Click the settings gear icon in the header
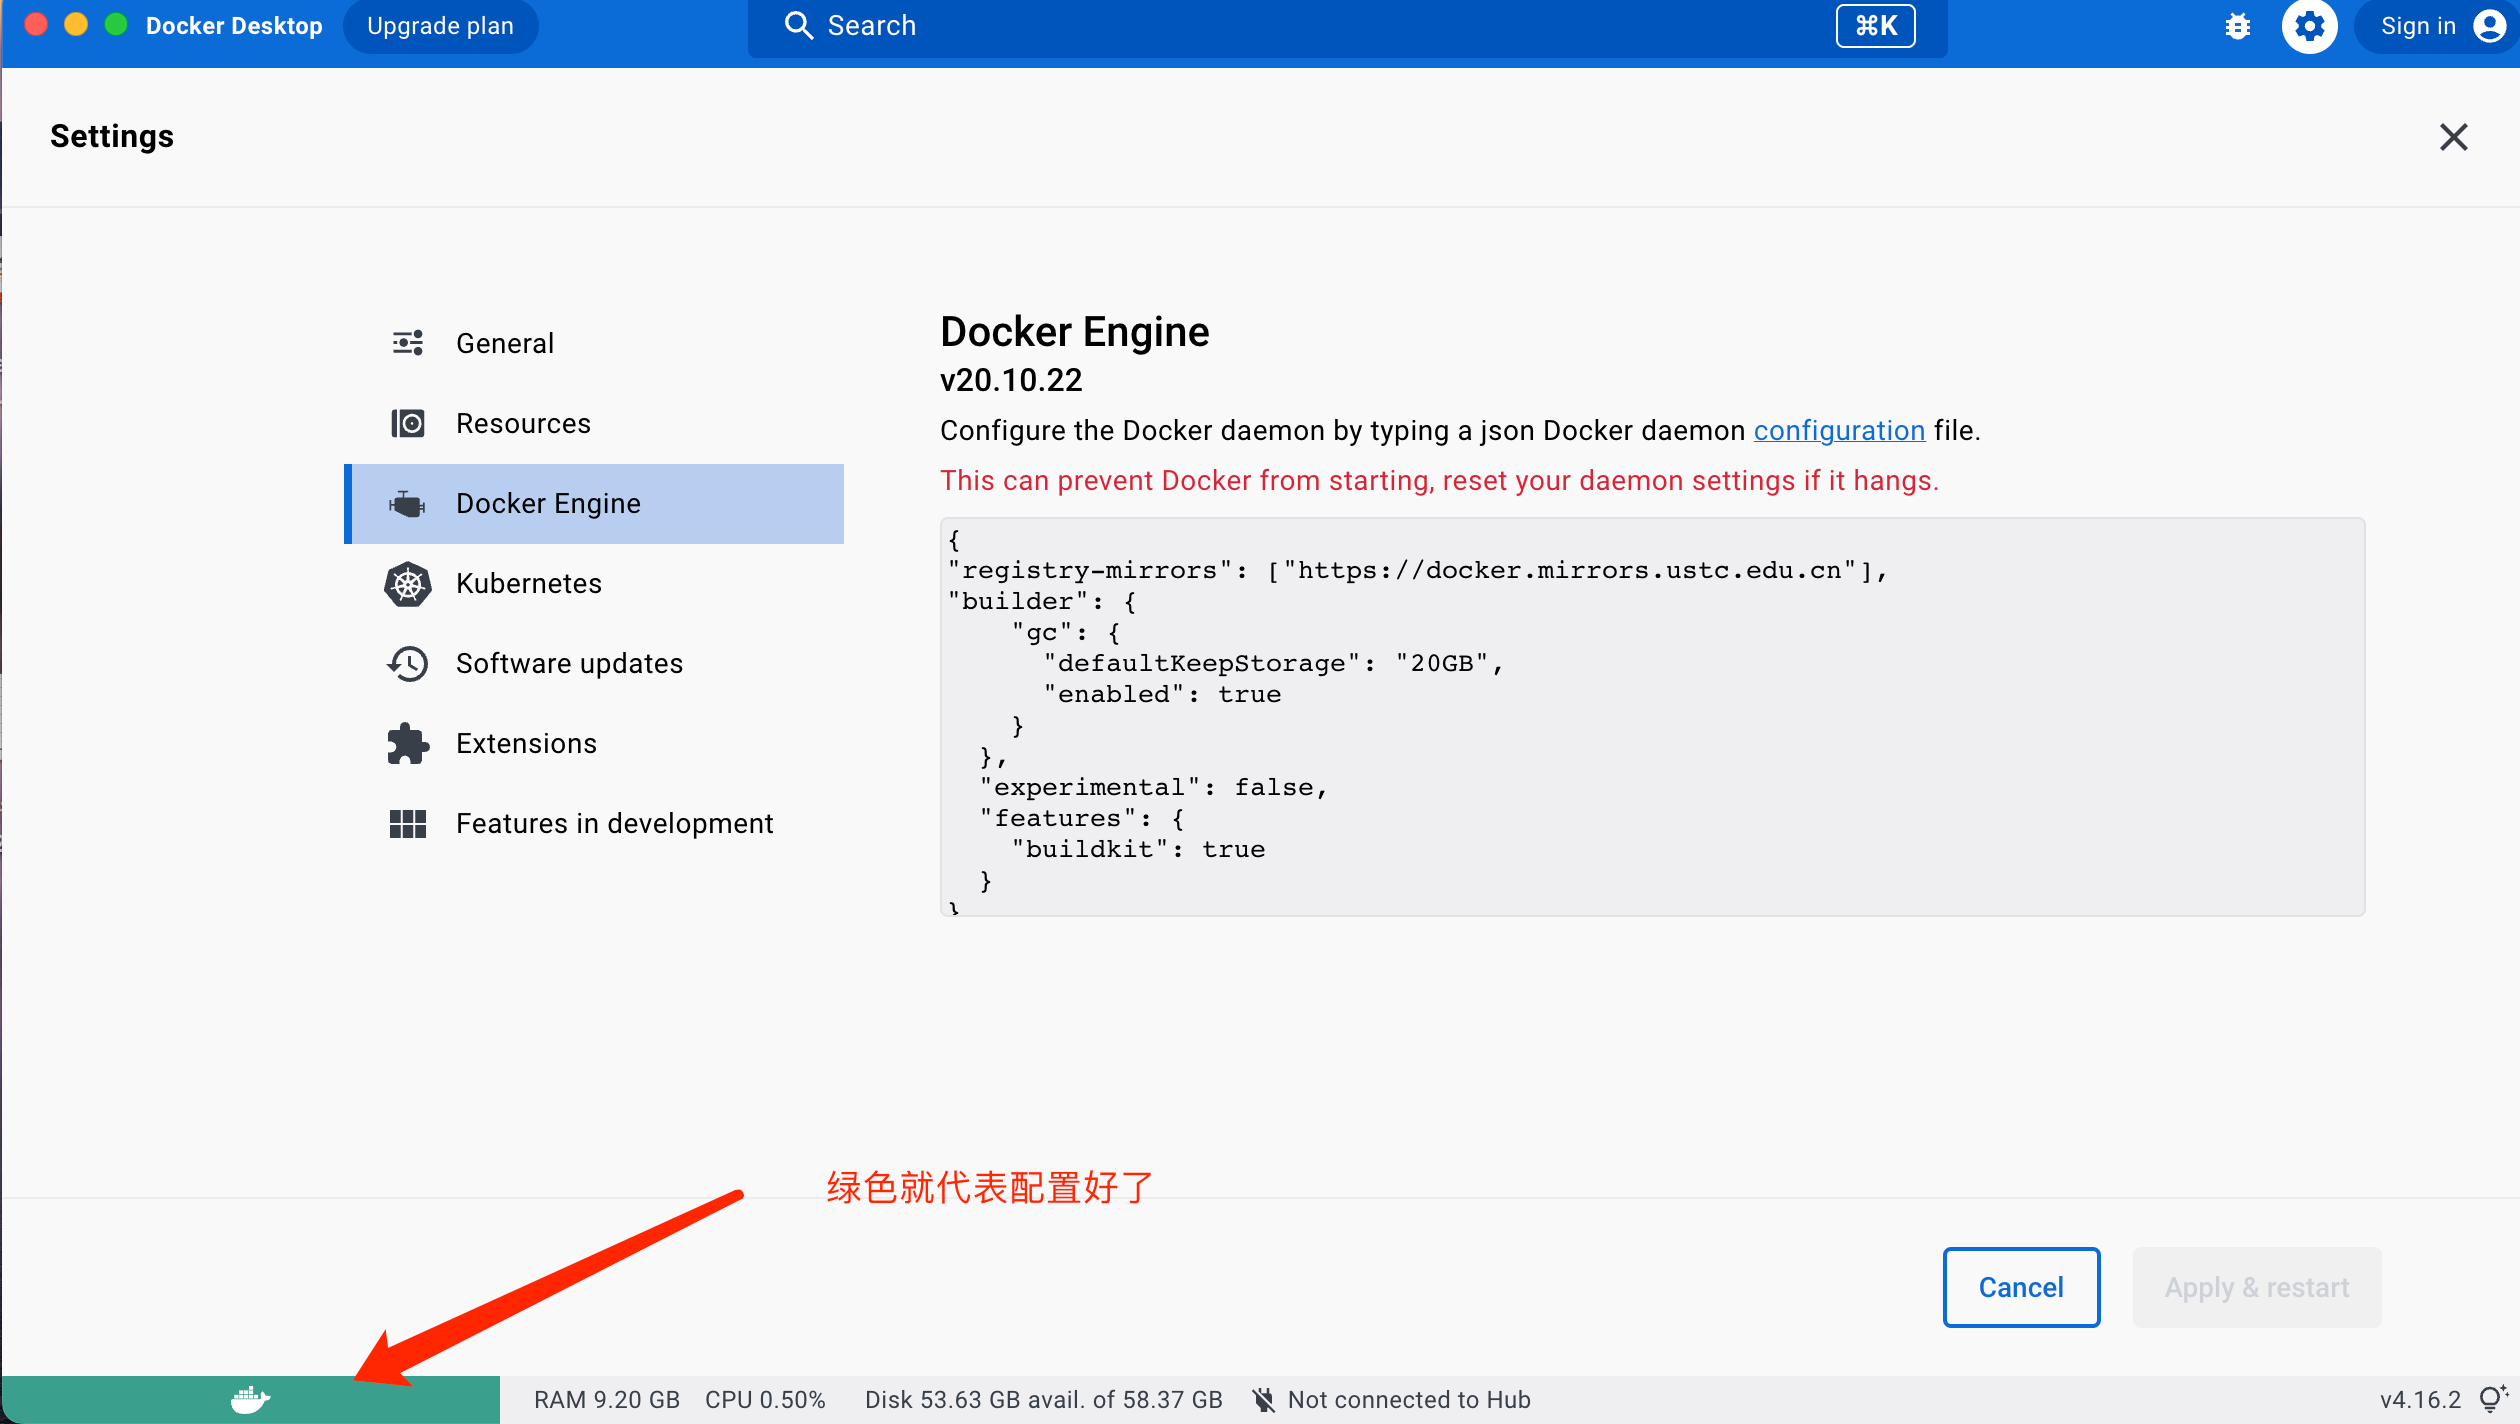 pyautogui.click(x=2309, y=26)
